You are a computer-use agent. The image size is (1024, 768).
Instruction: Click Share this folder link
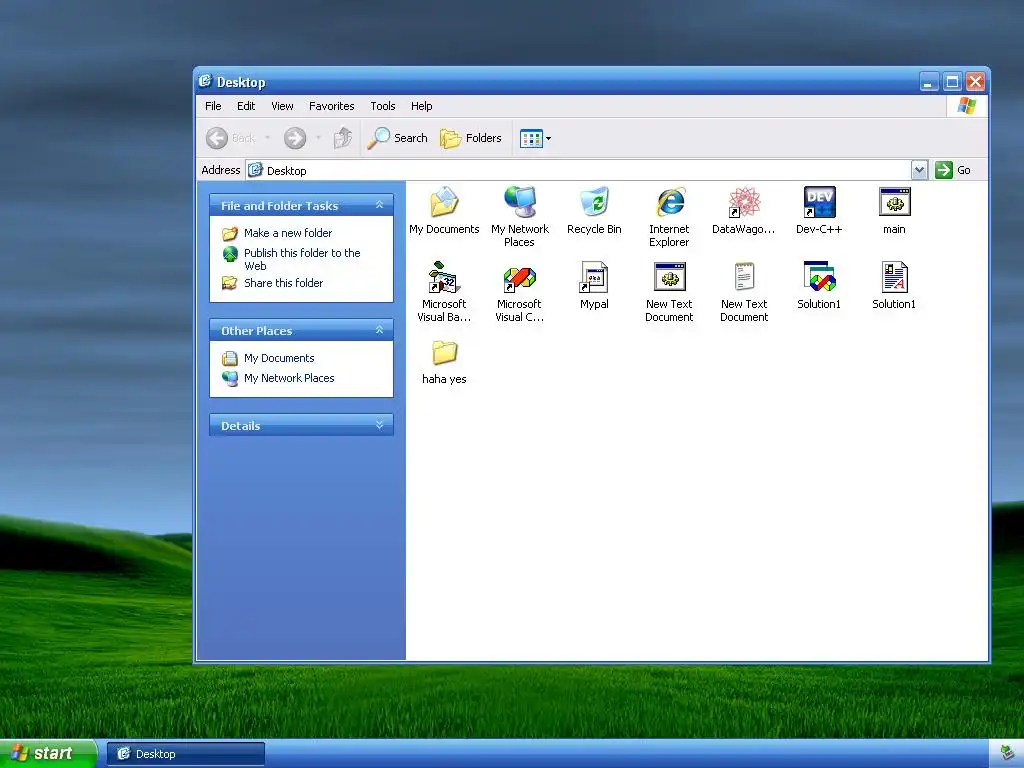point(283,283)
